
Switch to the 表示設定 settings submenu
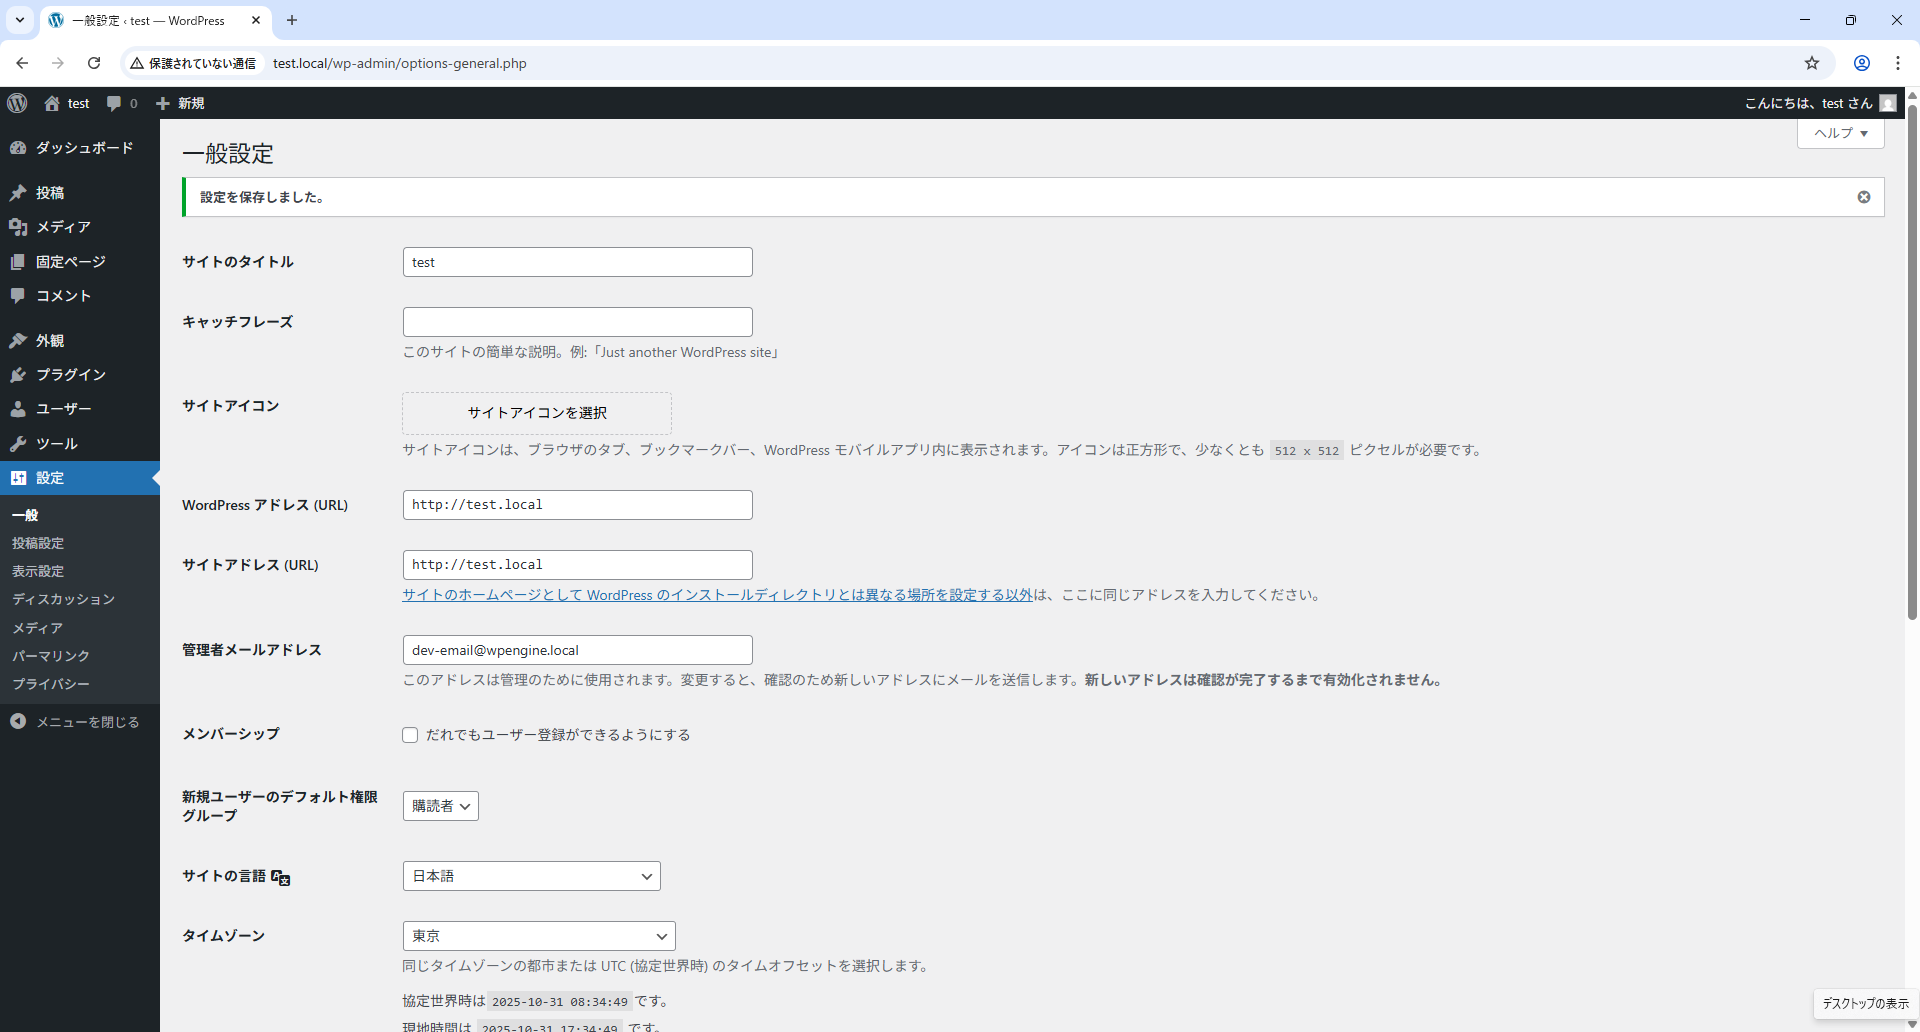38,571
